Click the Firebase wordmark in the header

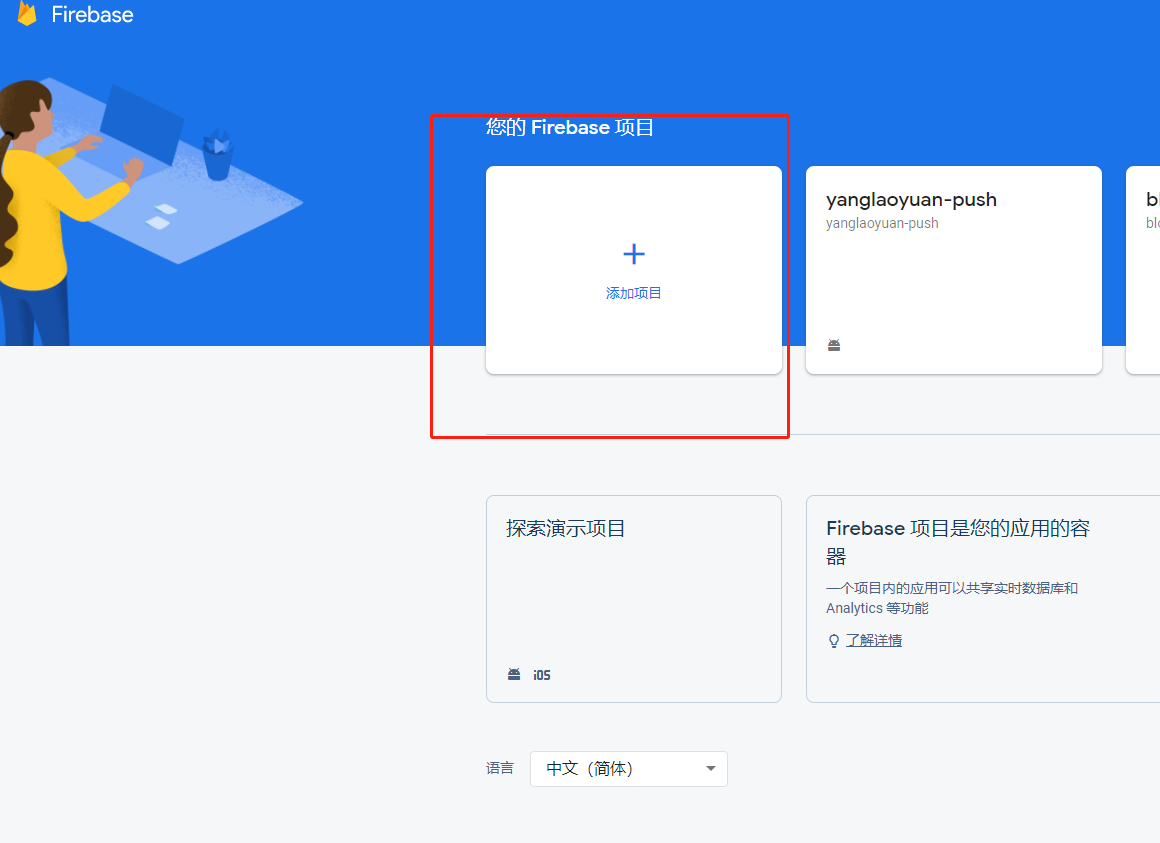[x=95, y=14]
